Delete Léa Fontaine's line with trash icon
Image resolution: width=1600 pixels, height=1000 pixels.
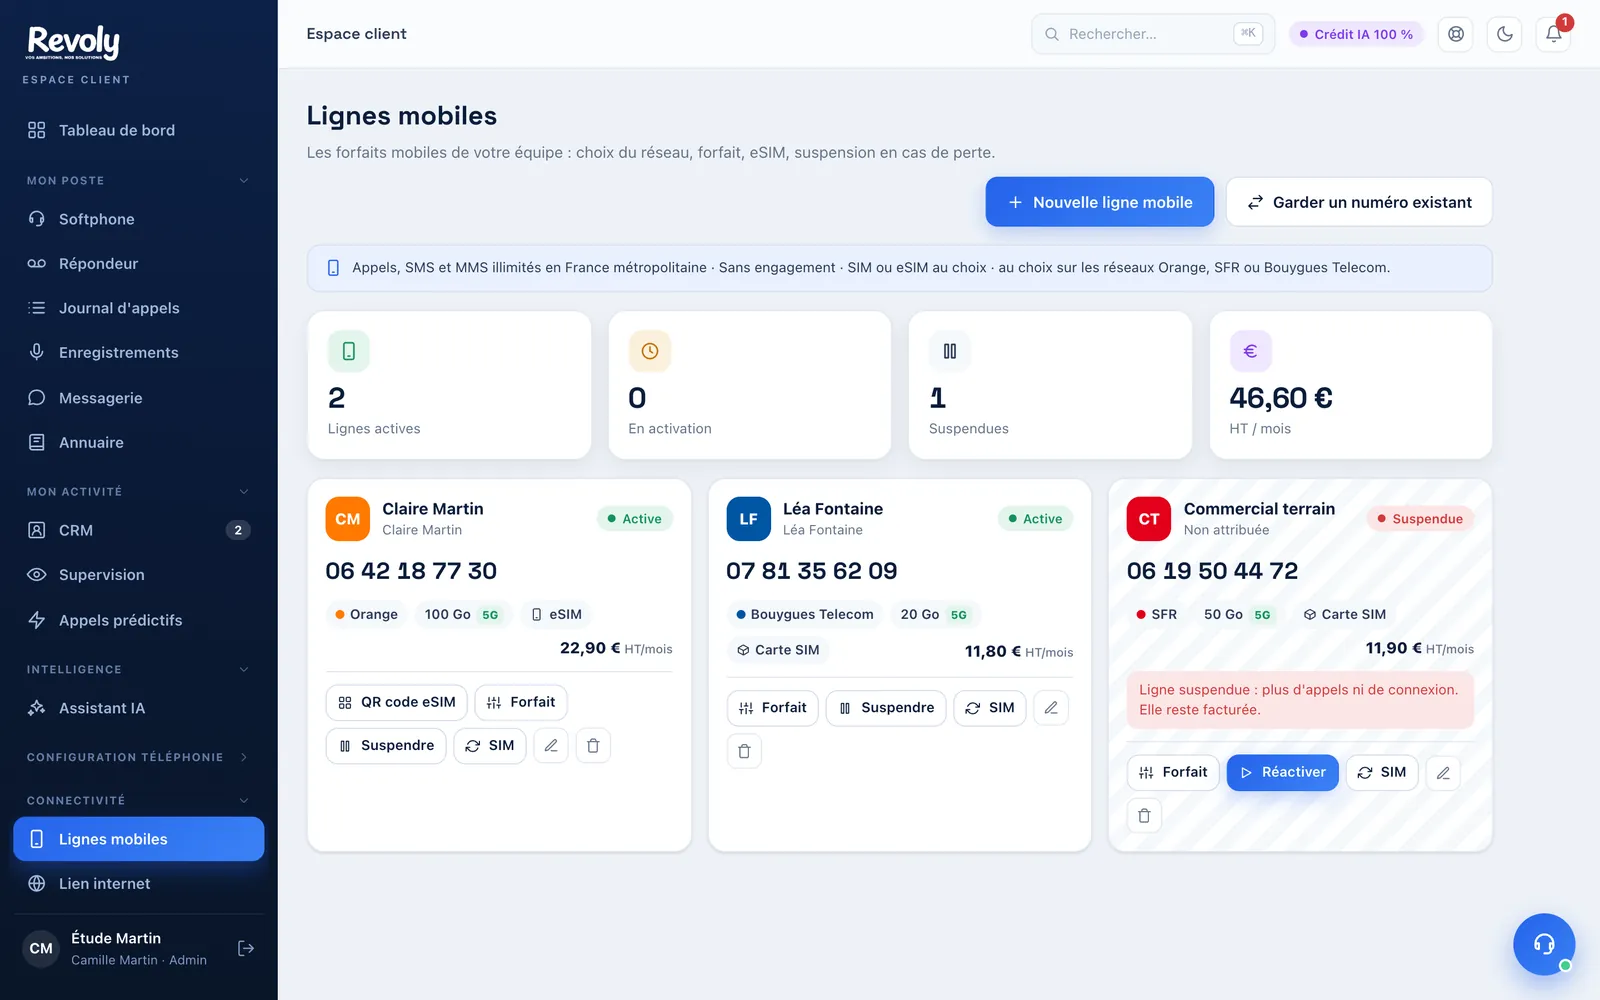click(744, 751)
